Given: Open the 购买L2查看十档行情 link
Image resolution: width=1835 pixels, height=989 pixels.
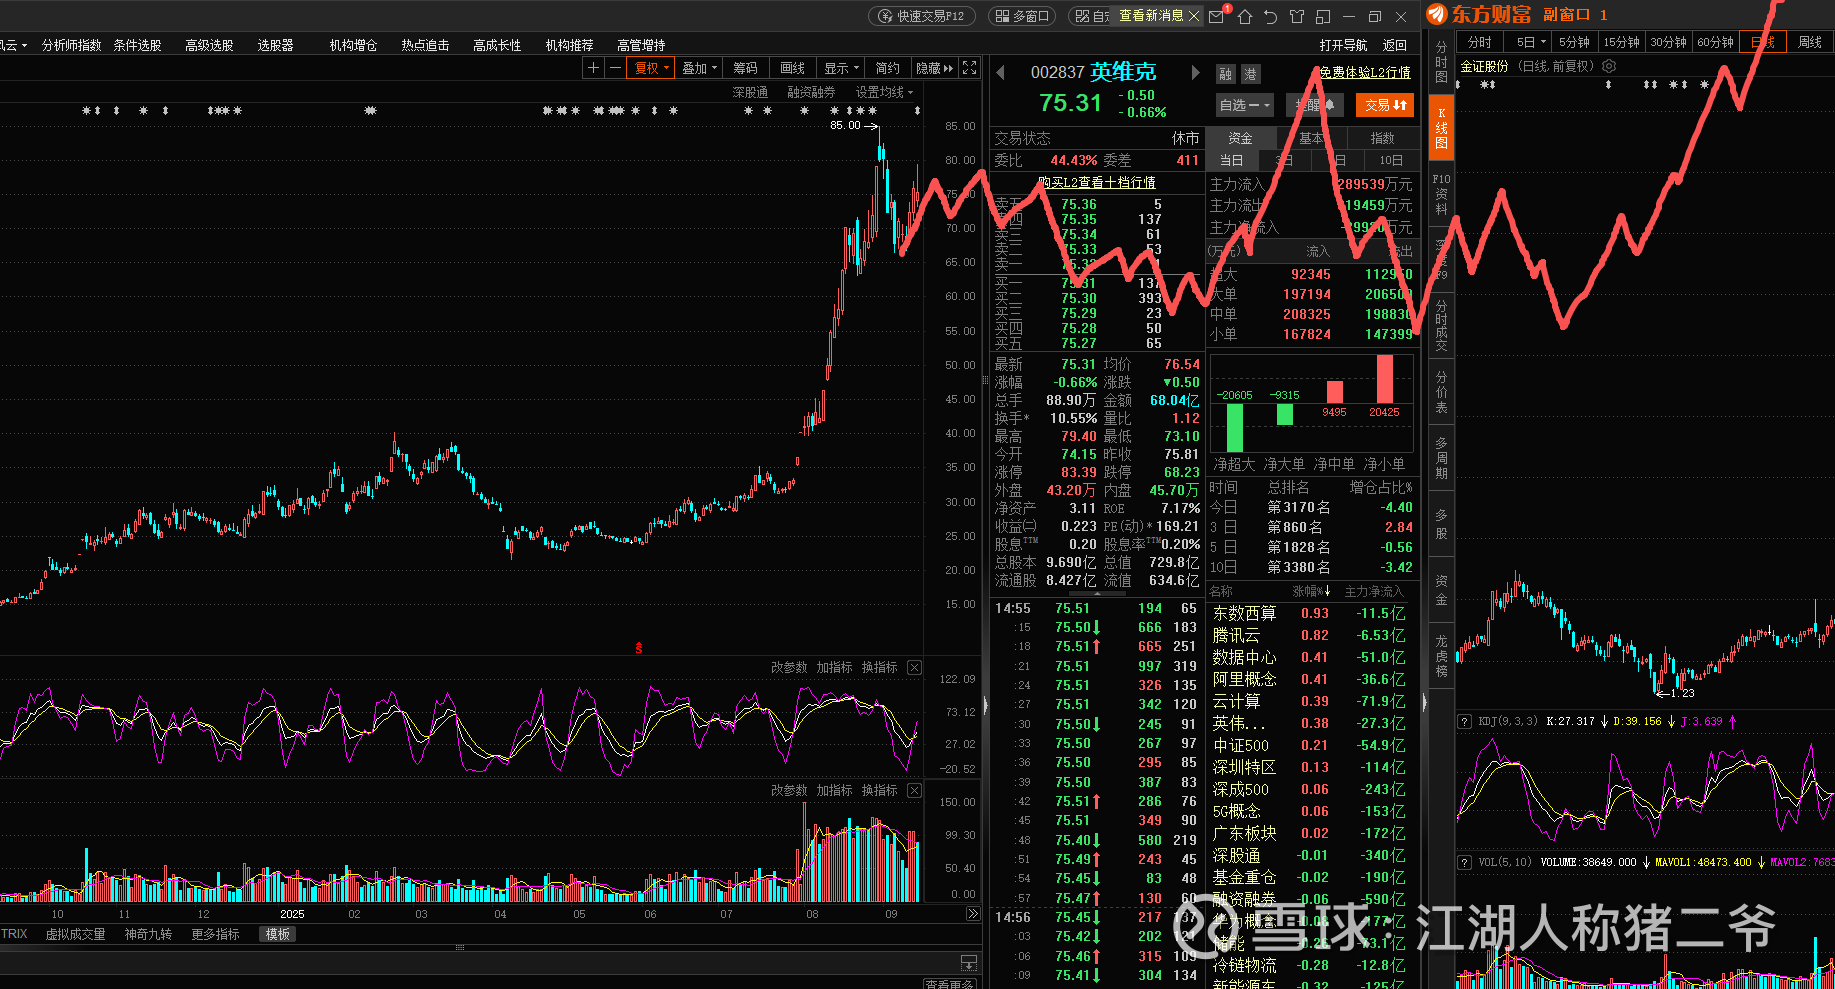Looking at the screenshot, I should coord(1096,182).
